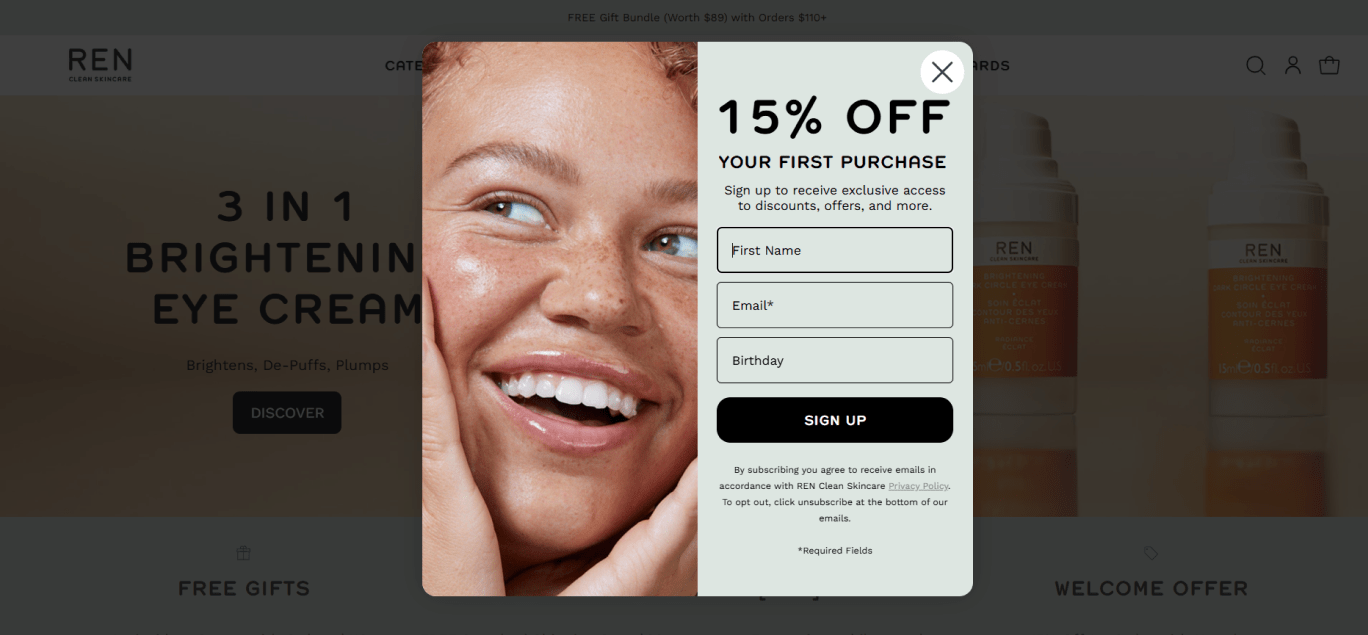
Task: Open the search icon in header
Action: 1255,65
